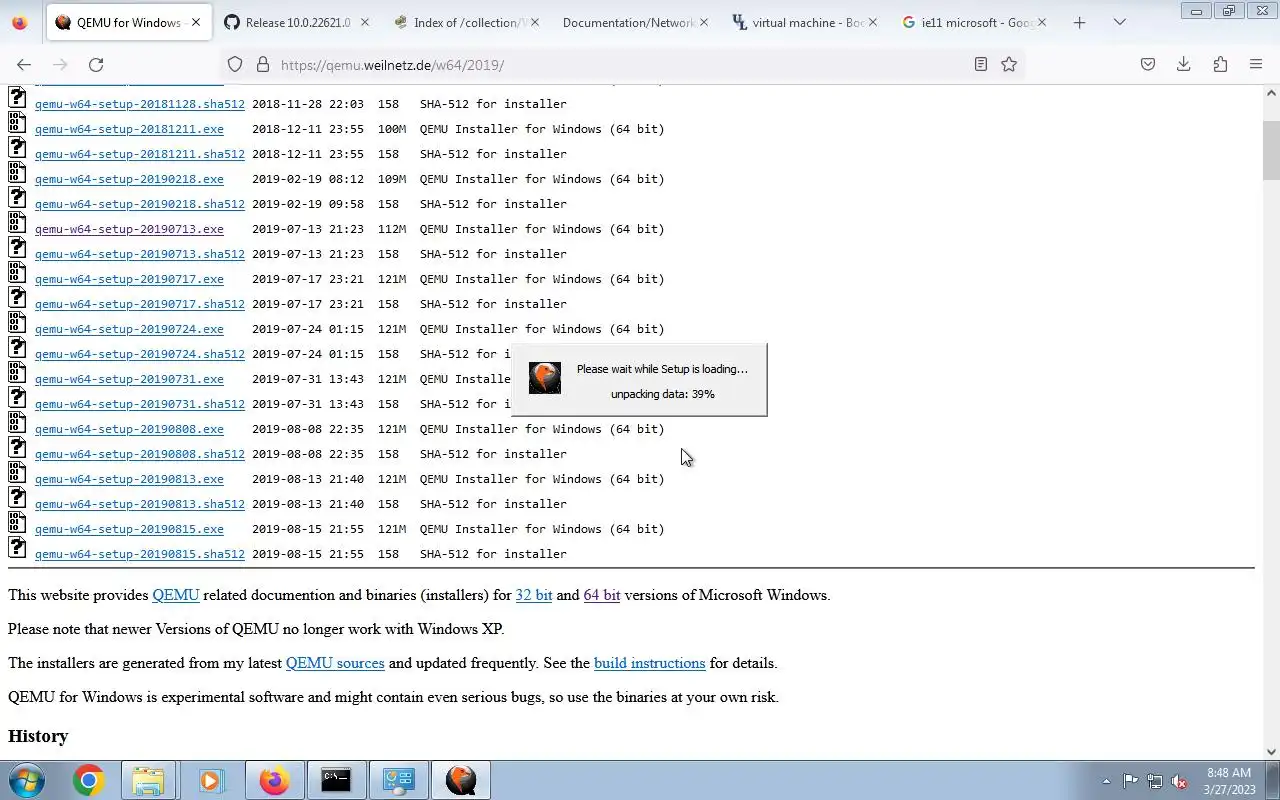Show site security lock information
Screen dimensions: 1280x800
tap(263, 64)
